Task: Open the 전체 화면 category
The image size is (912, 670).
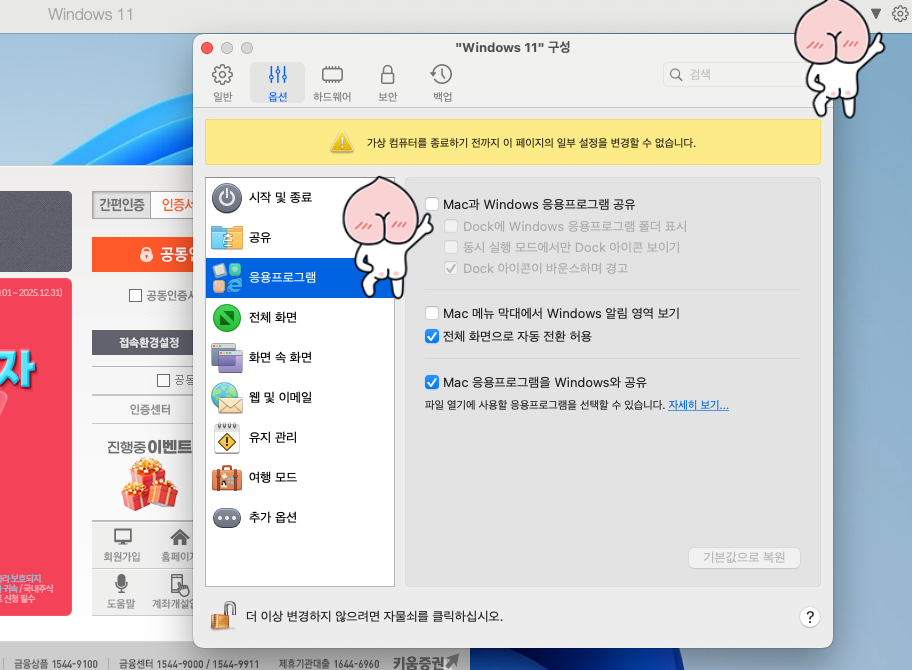Action: pos(300,318)
